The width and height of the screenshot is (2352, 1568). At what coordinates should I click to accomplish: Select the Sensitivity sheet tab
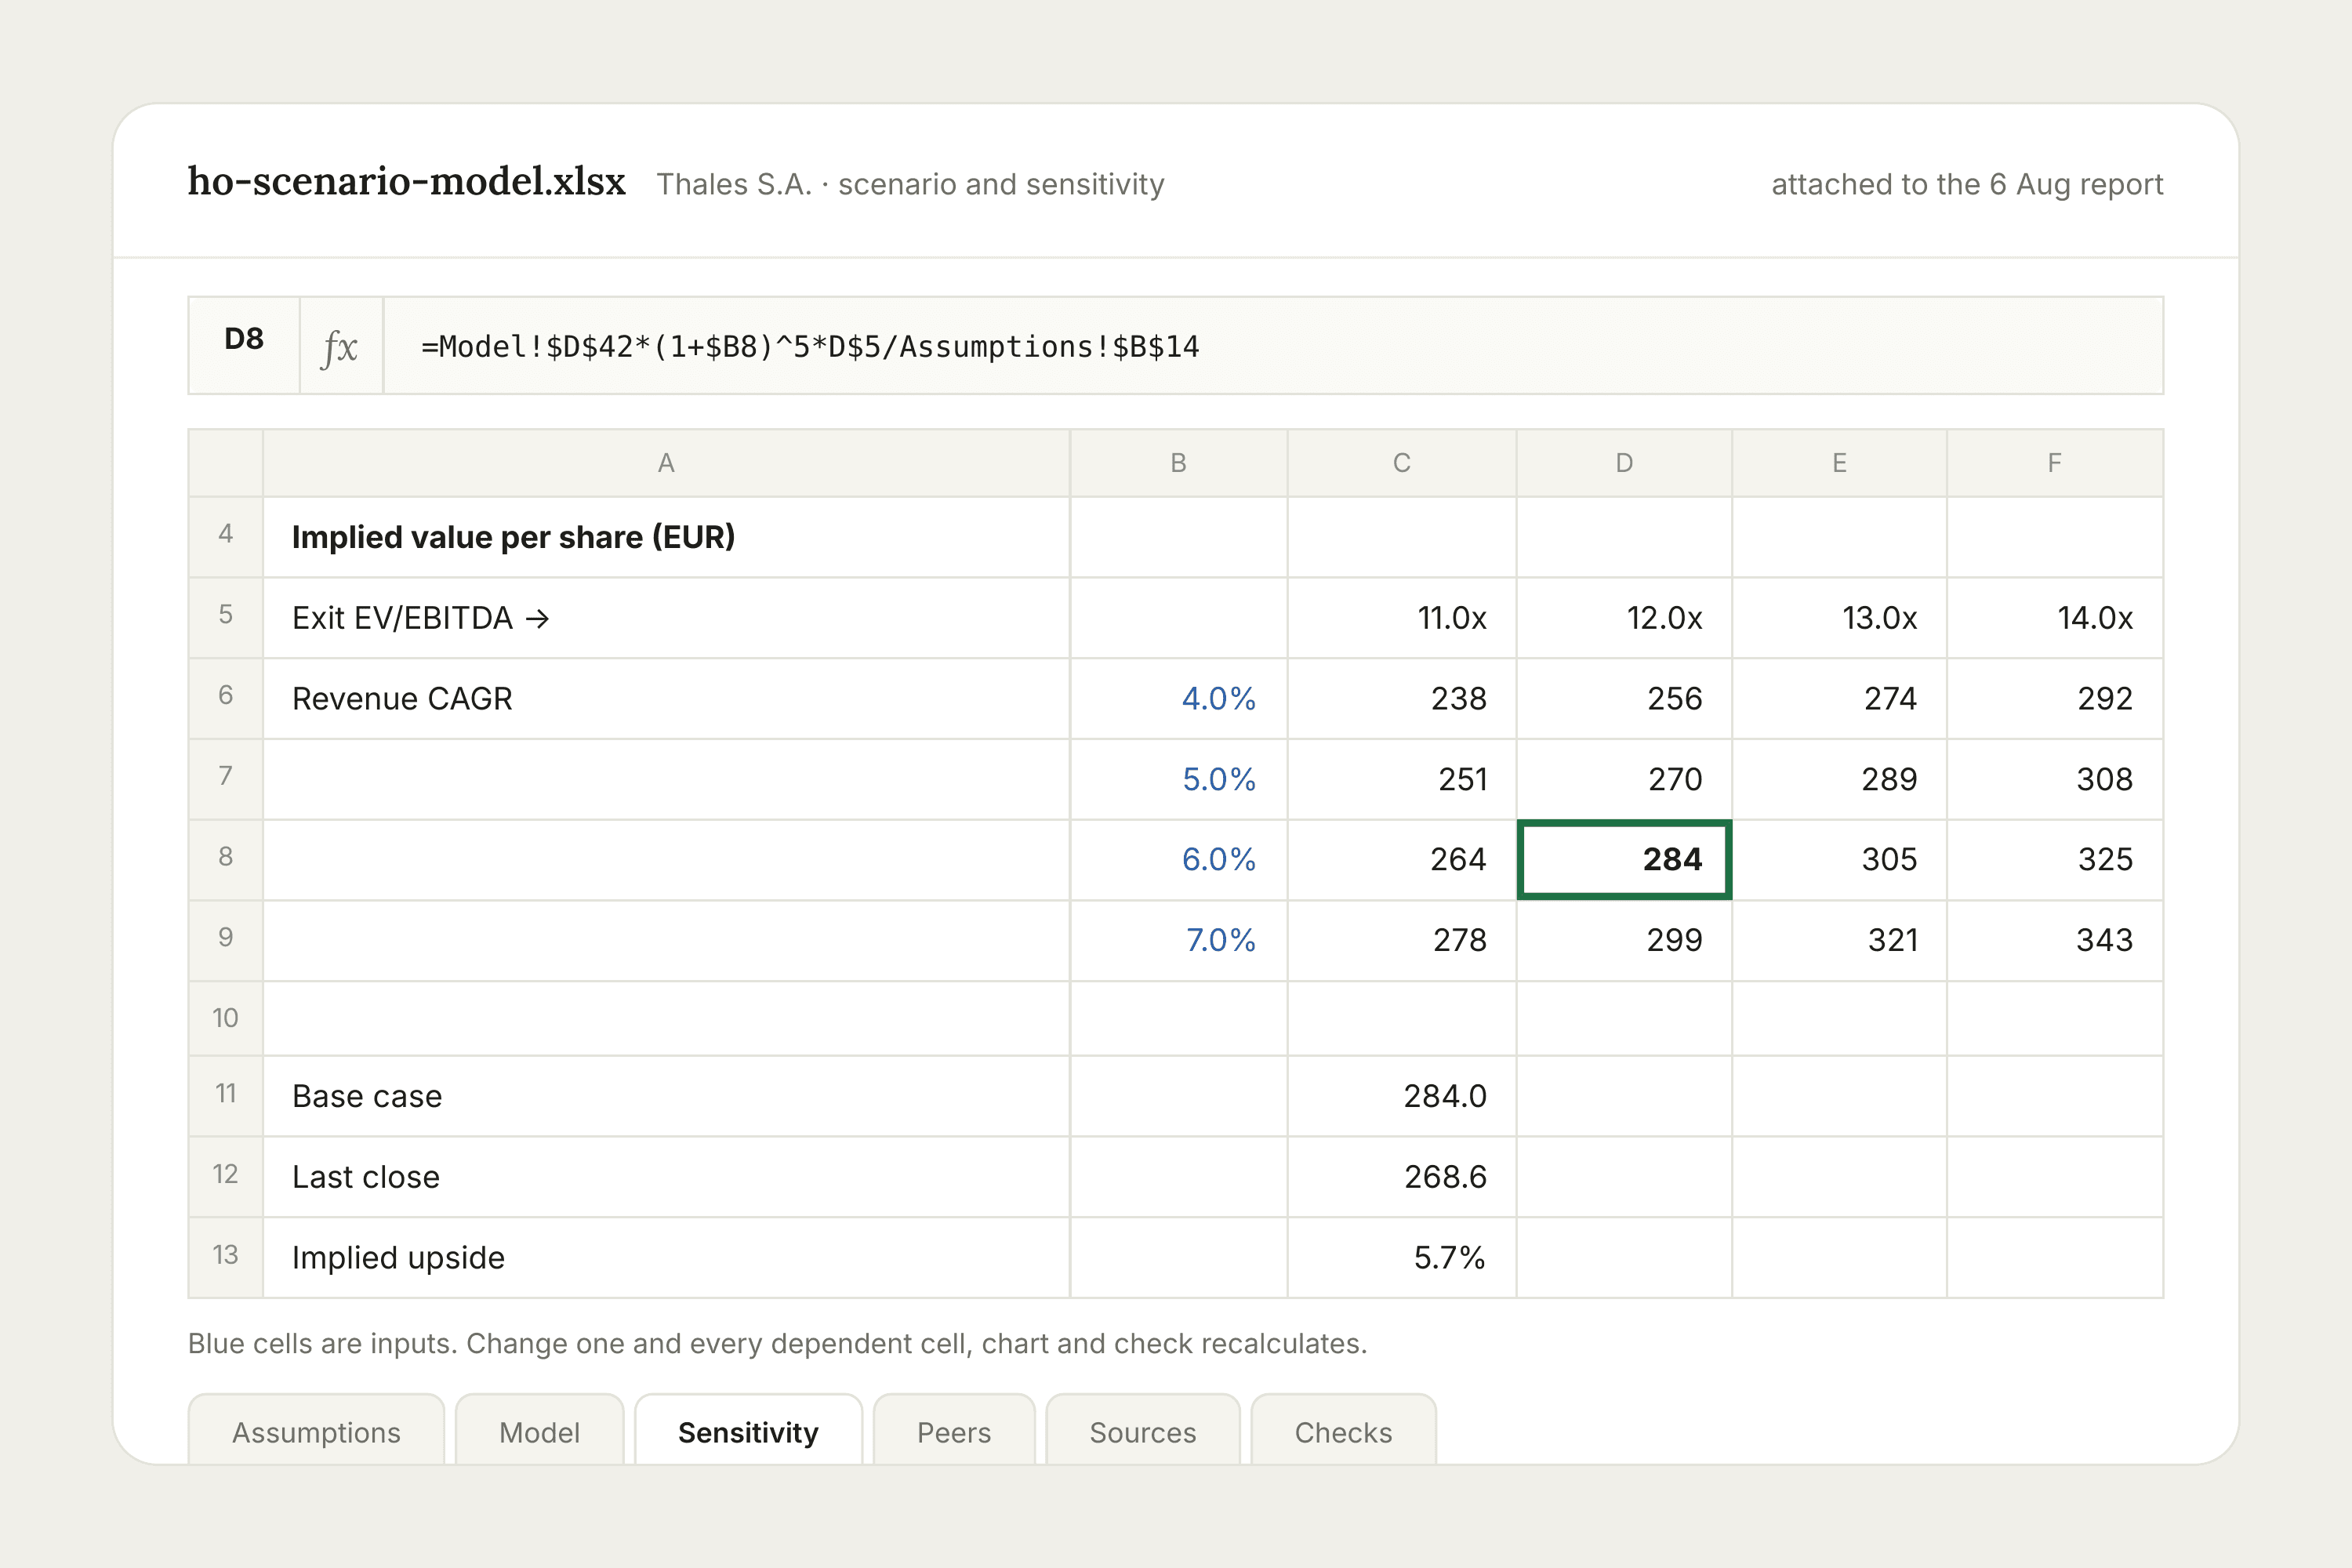tap(748, 1431)
